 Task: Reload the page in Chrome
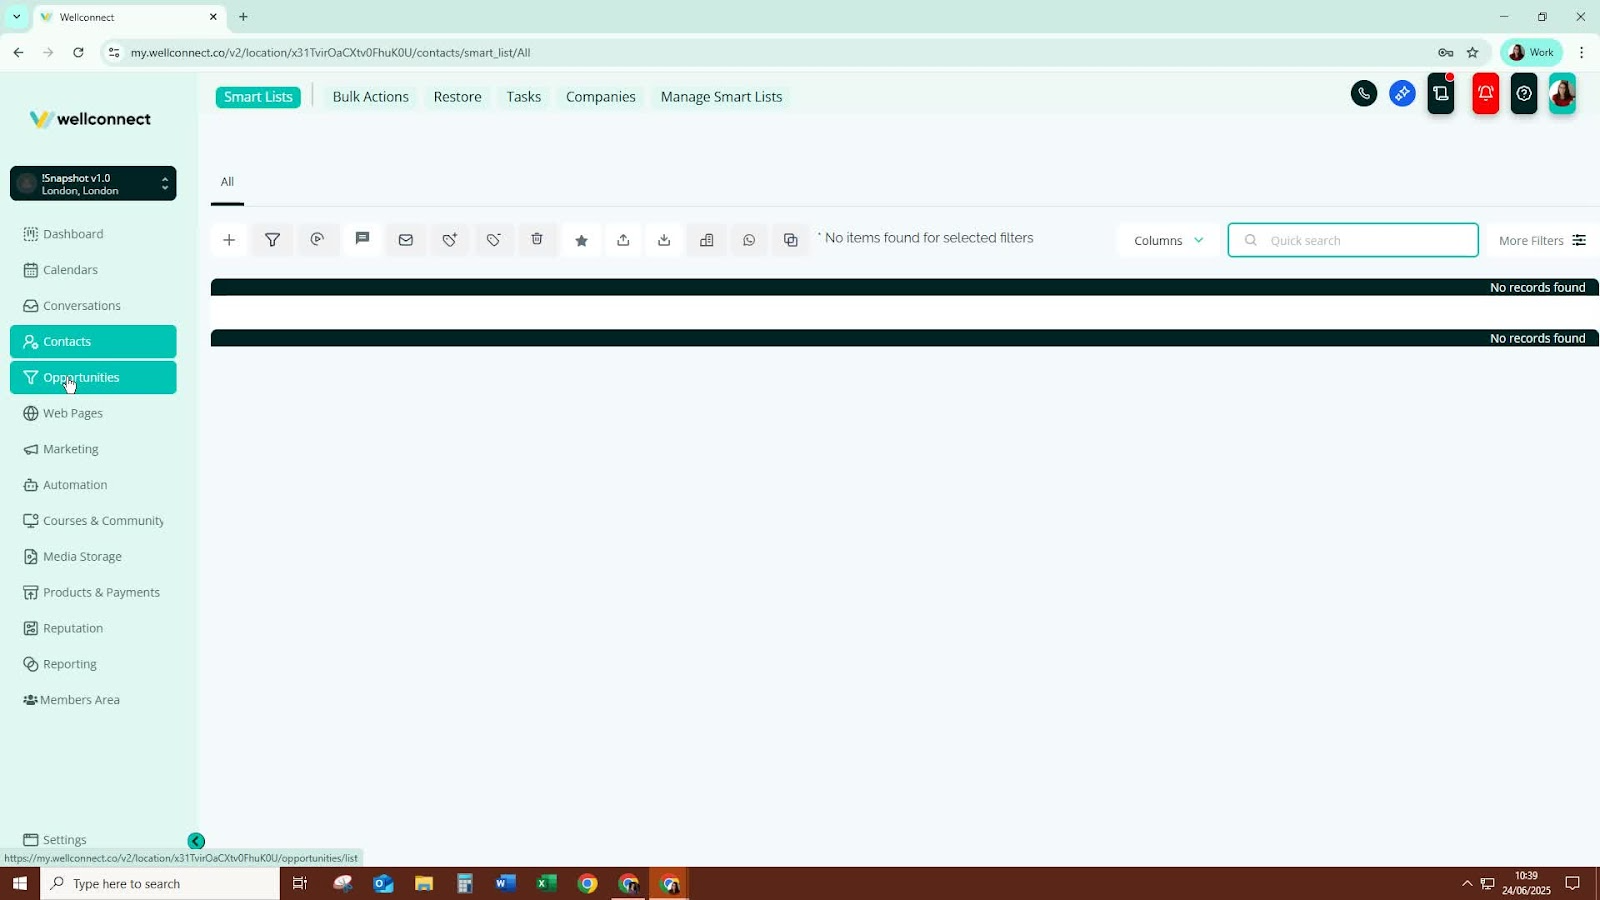click(78, 53)
